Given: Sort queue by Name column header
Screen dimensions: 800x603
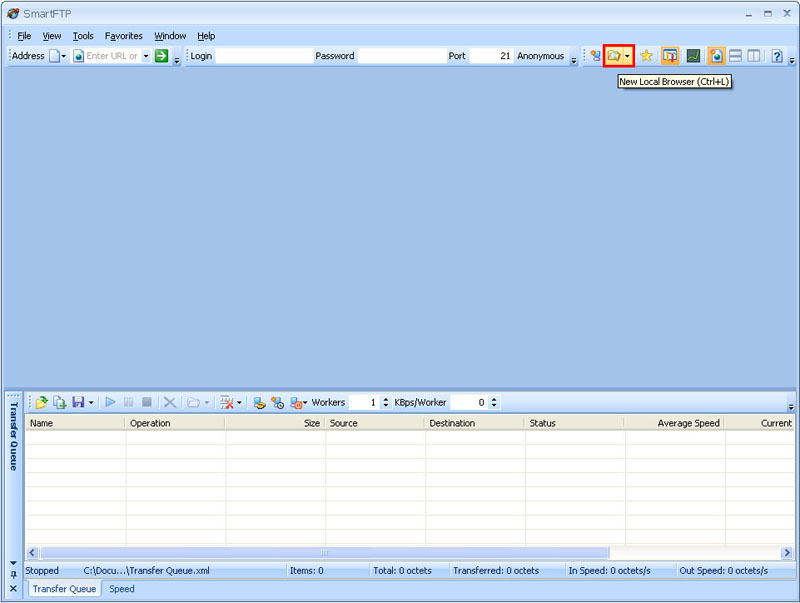Looking at the screenshot, I should [75, 423].
